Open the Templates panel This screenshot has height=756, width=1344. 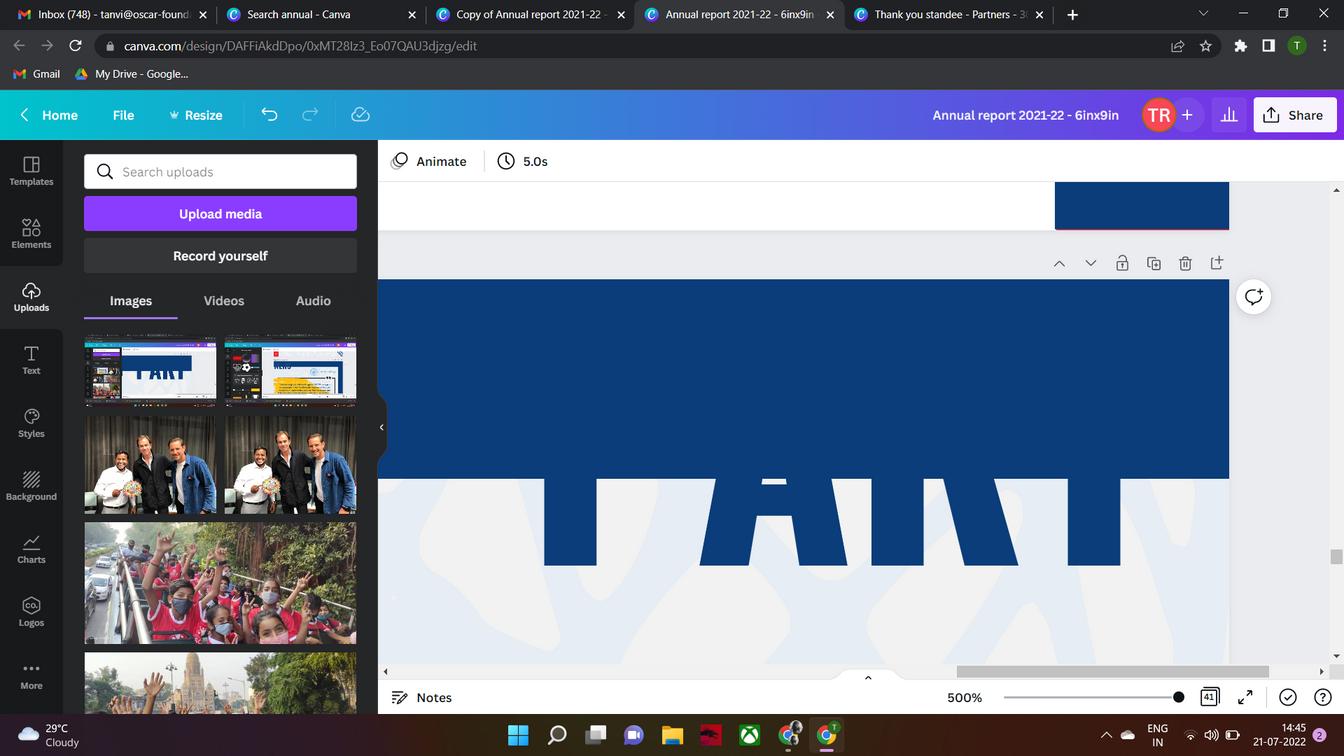[x=31, y=171]
